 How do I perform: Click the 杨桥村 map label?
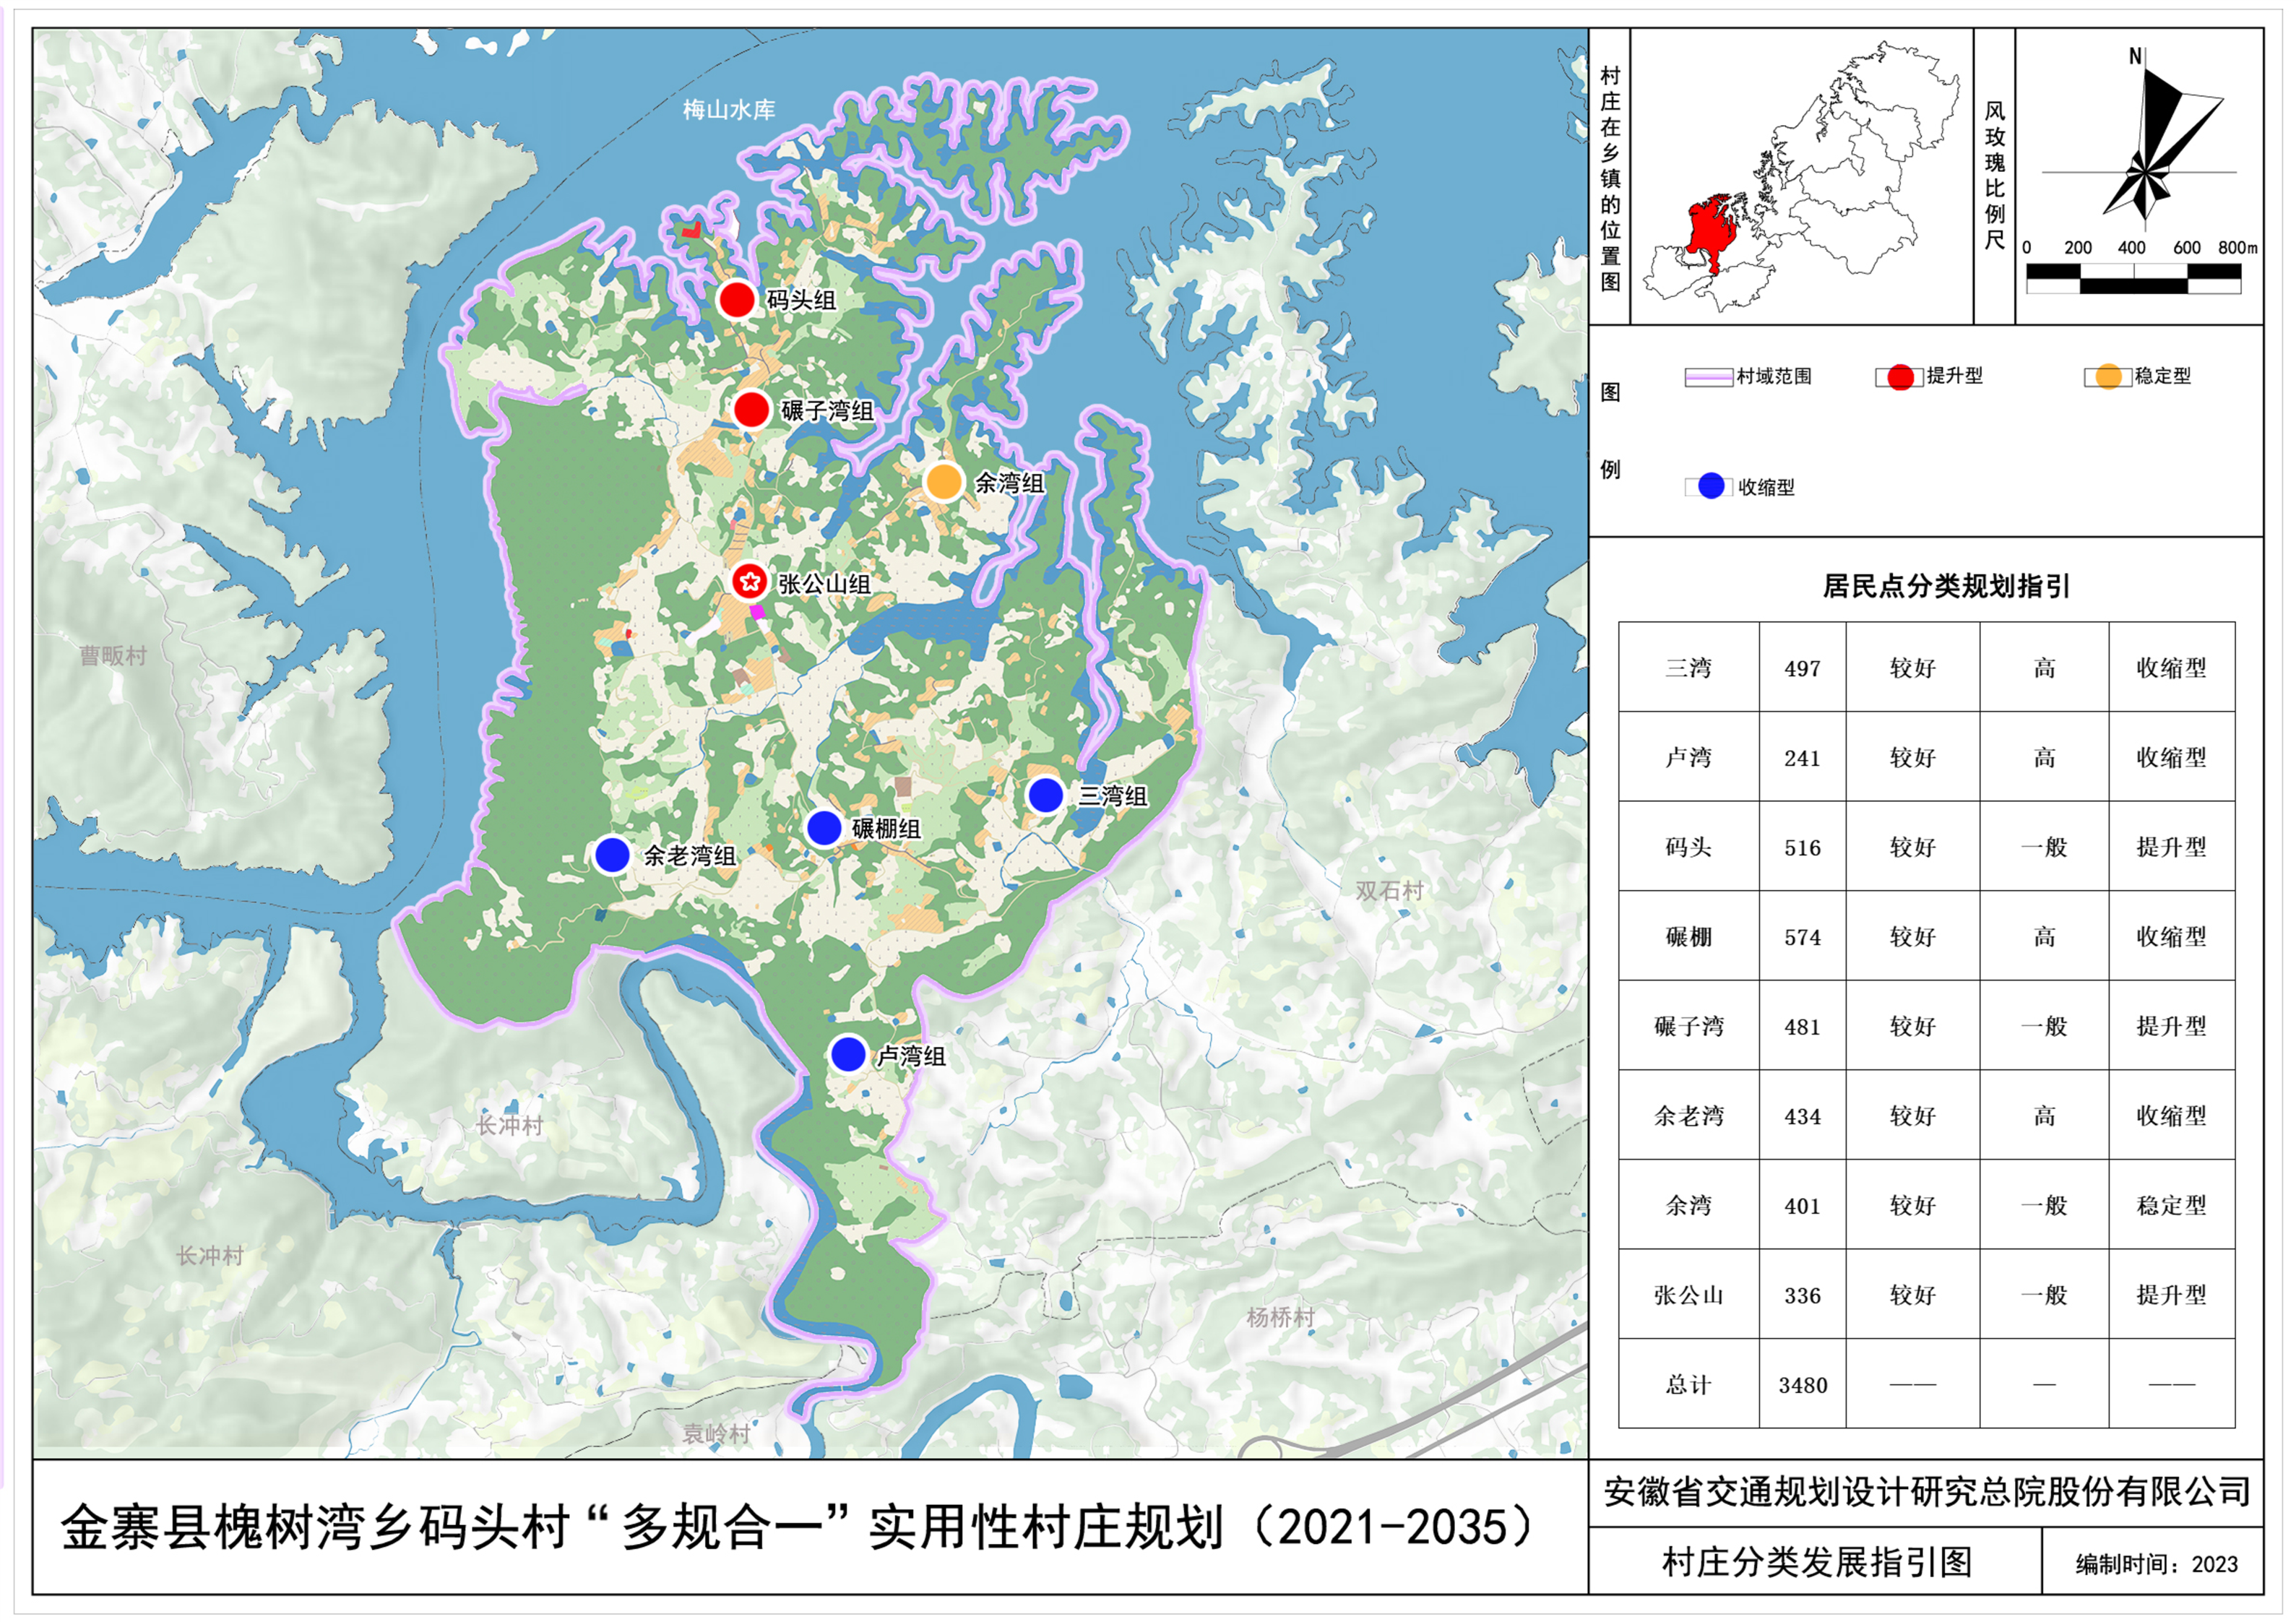[x=1280, y=1318]
